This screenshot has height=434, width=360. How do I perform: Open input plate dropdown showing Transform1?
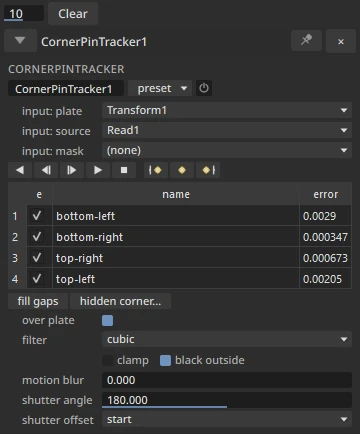(x=227, y=110)
